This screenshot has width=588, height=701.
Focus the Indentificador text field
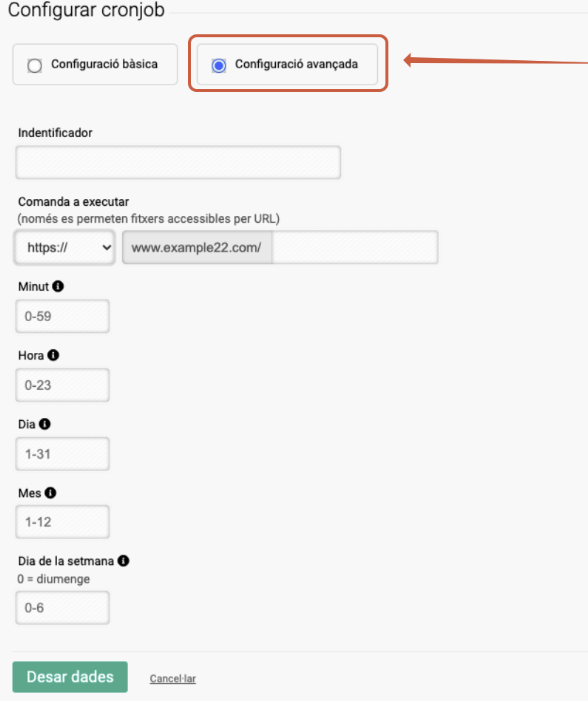[x=178, y=162]
